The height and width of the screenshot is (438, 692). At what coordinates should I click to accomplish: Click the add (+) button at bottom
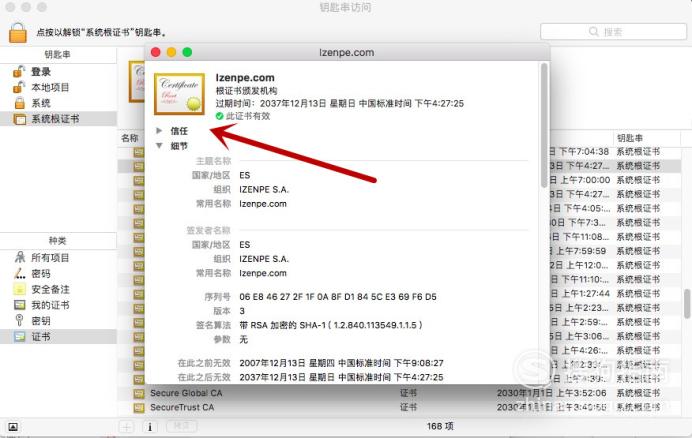[x=127, y=427]
